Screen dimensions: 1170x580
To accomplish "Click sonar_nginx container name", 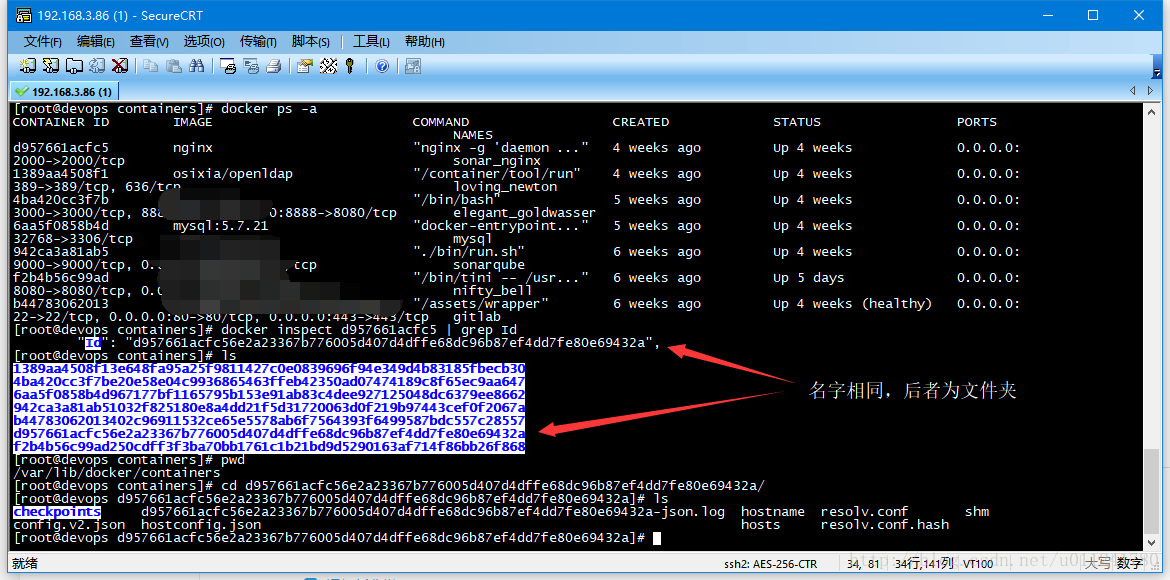I will (497, 160).
